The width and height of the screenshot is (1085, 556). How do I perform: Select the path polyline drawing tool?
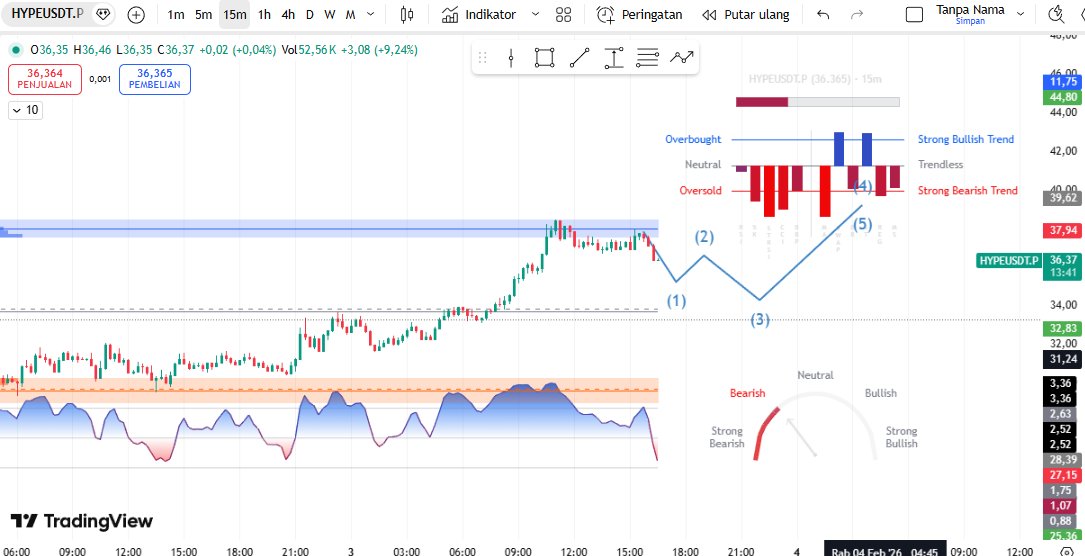click(682, 58)
